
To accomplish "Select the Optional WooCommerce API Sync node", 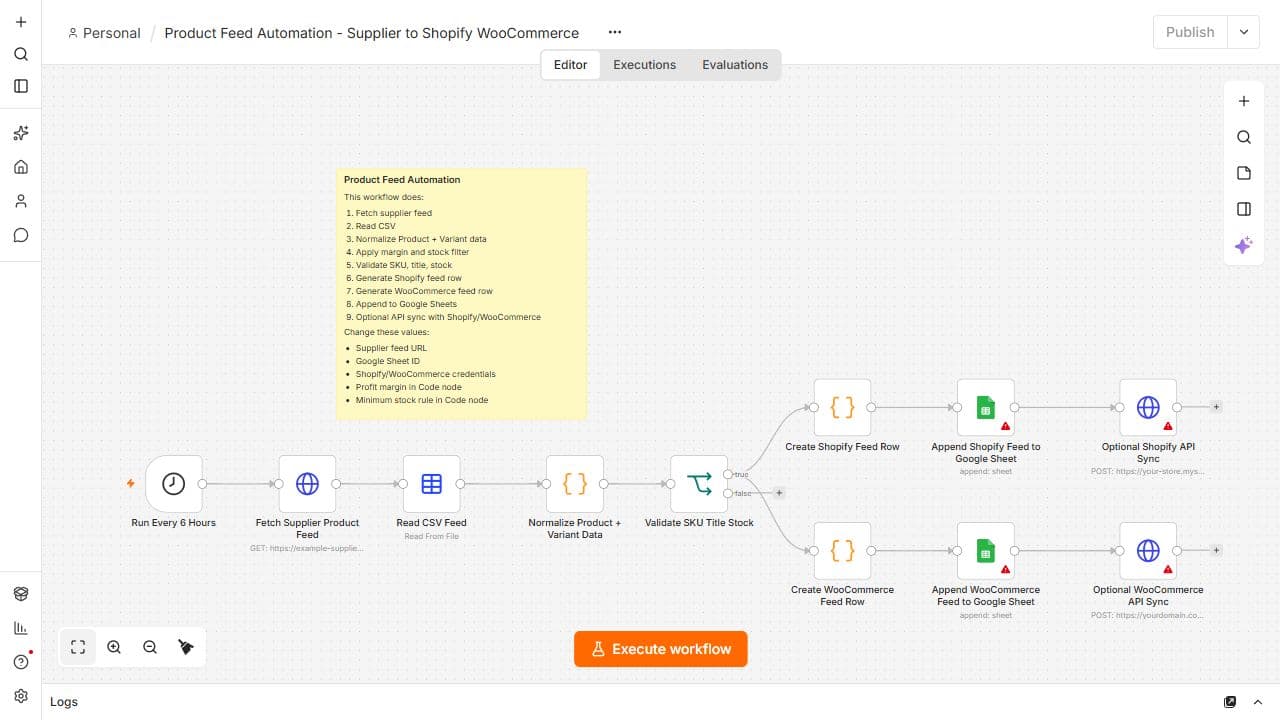I will 1148,551.
